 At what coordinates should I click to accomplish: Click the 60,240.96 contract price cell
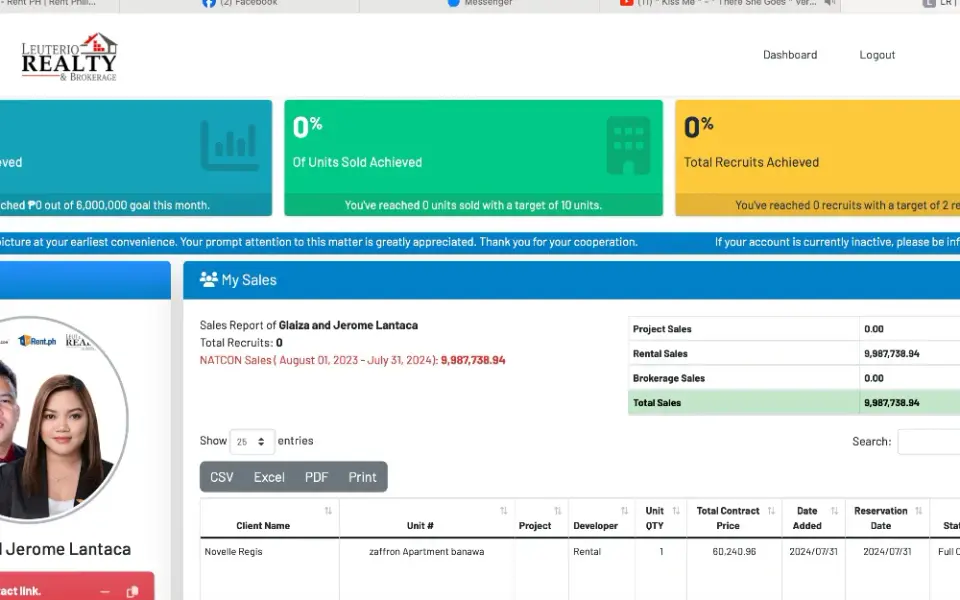[x=734, y=552]
